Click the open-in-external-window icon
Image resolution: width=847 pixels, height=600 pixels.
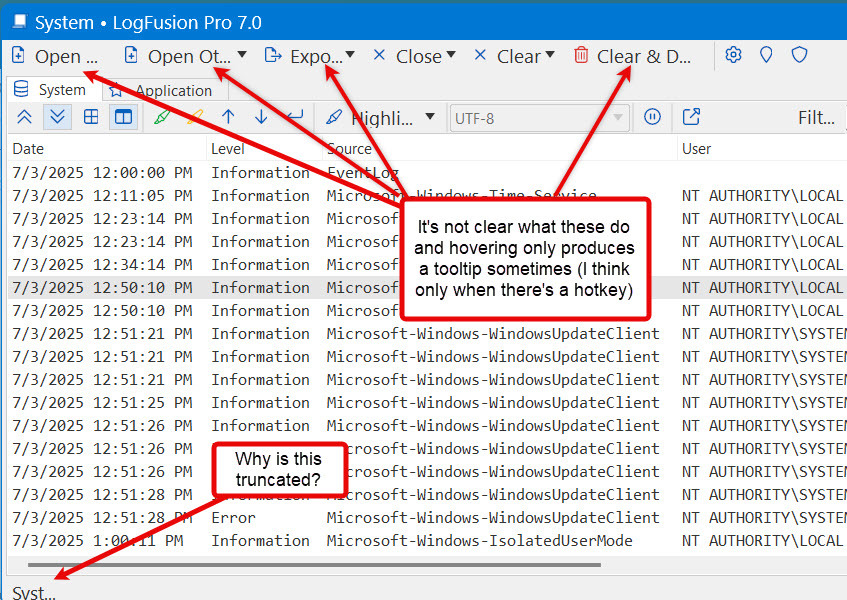click(x=691, y=117)
